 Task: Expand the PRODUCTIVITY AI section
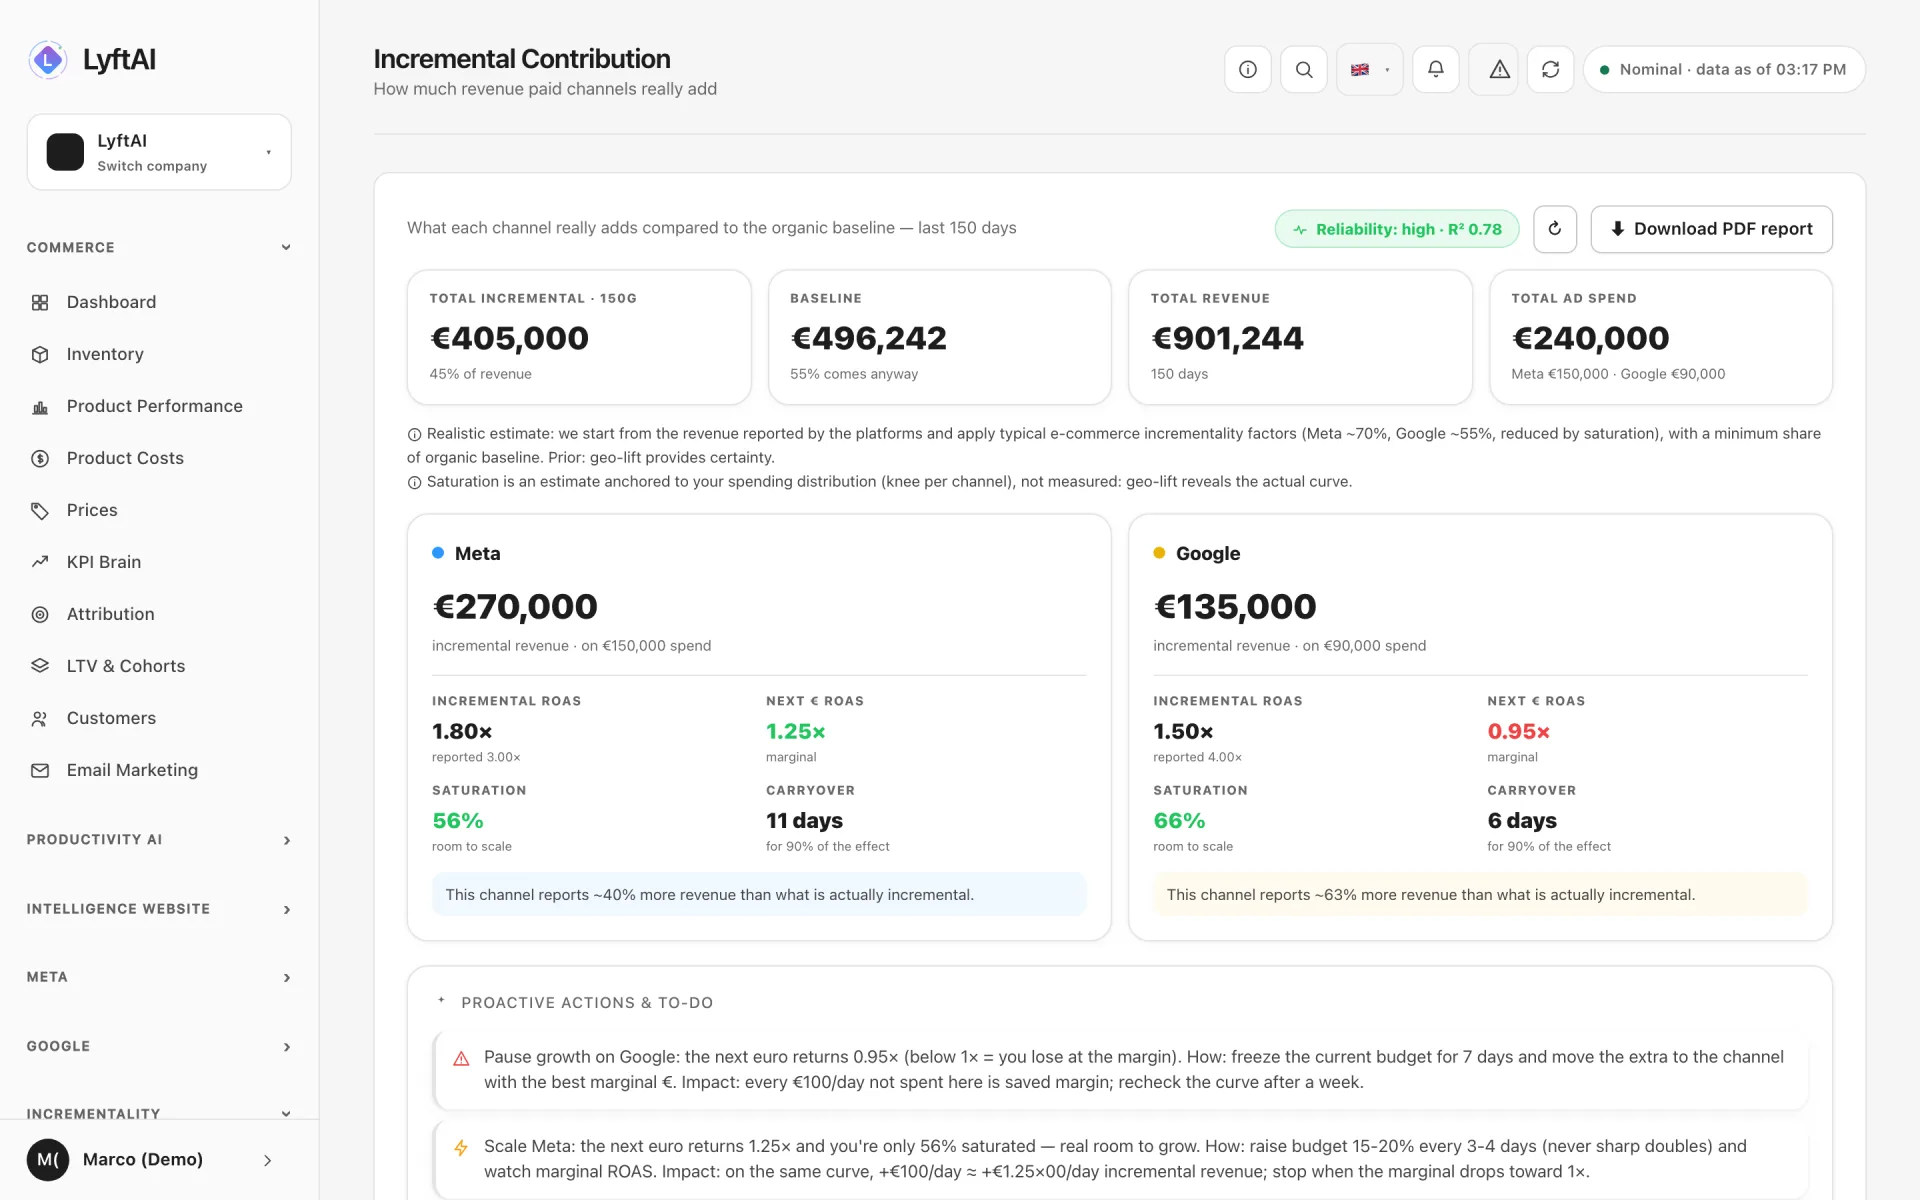tap(159, 840)
